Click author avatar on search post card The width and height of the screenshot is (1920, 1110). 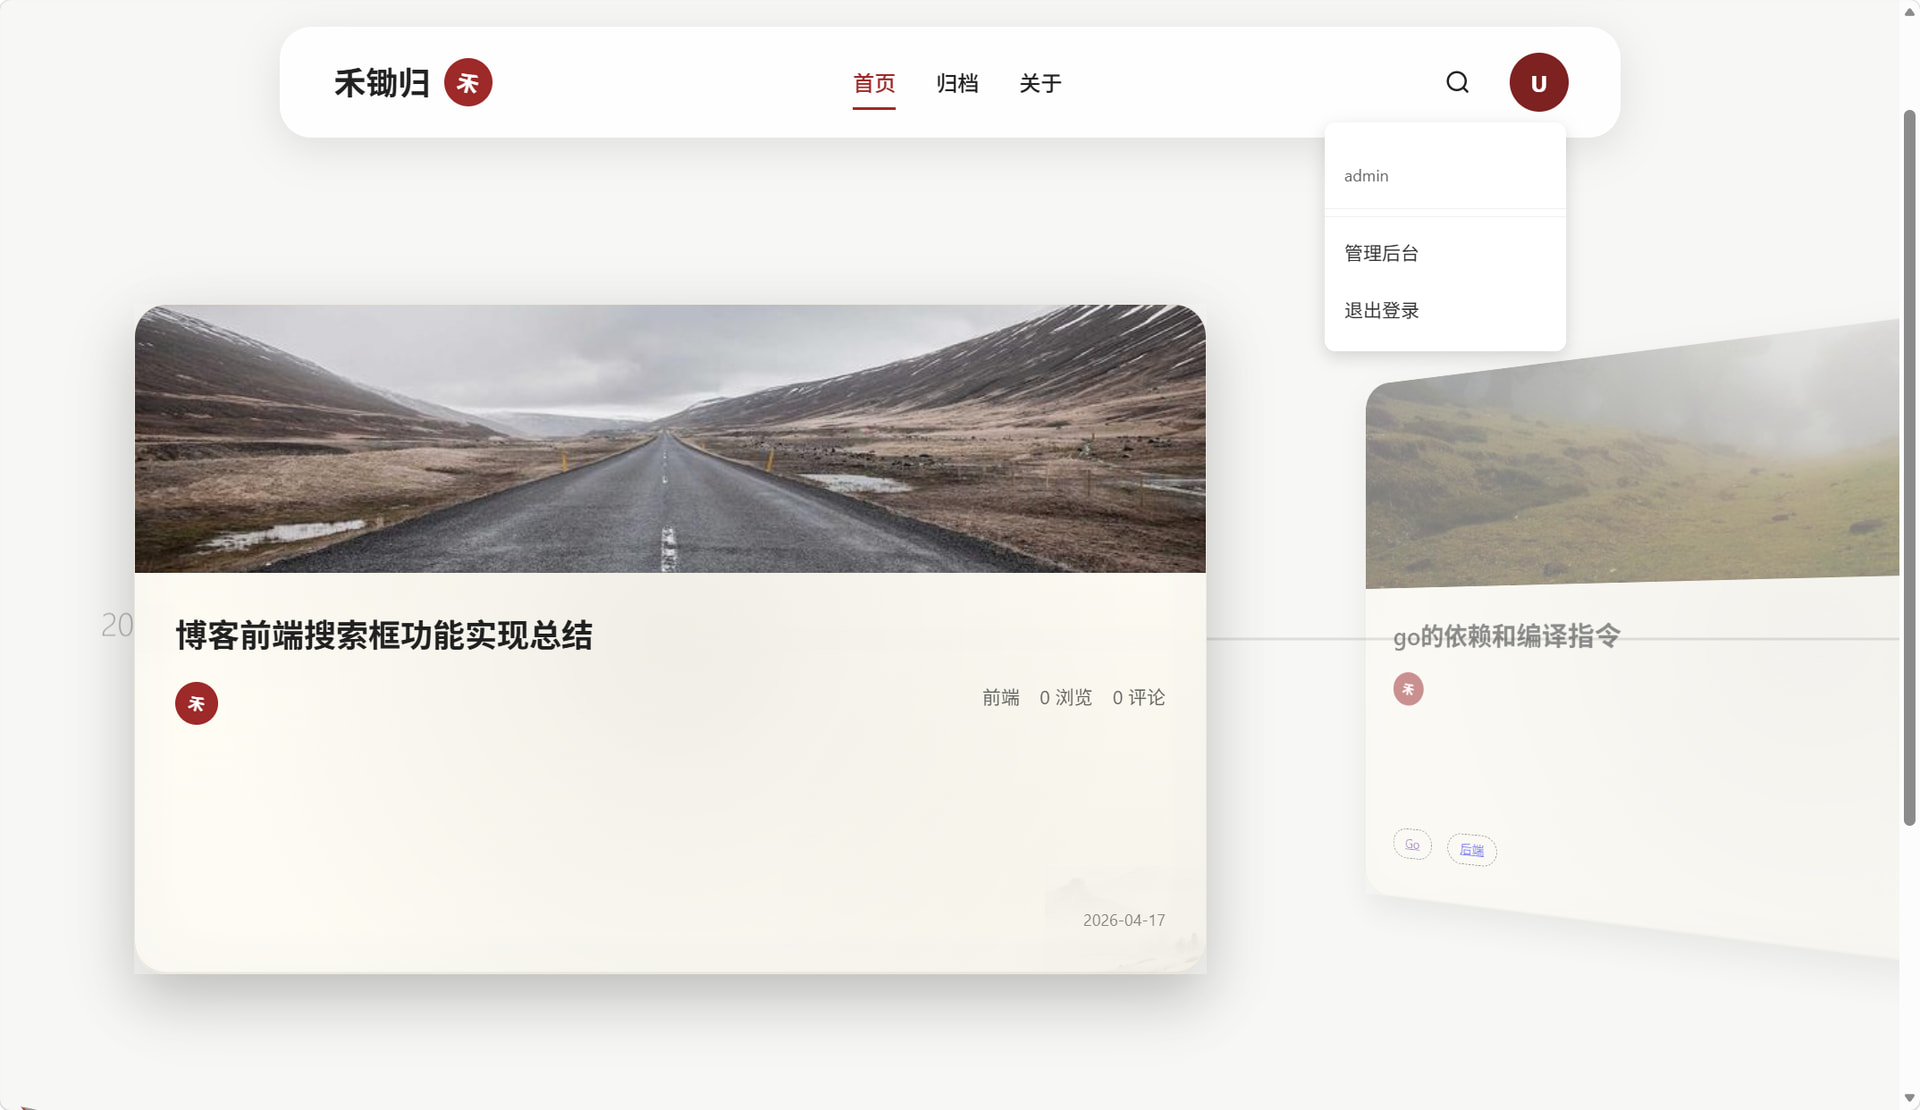(196, 703)
